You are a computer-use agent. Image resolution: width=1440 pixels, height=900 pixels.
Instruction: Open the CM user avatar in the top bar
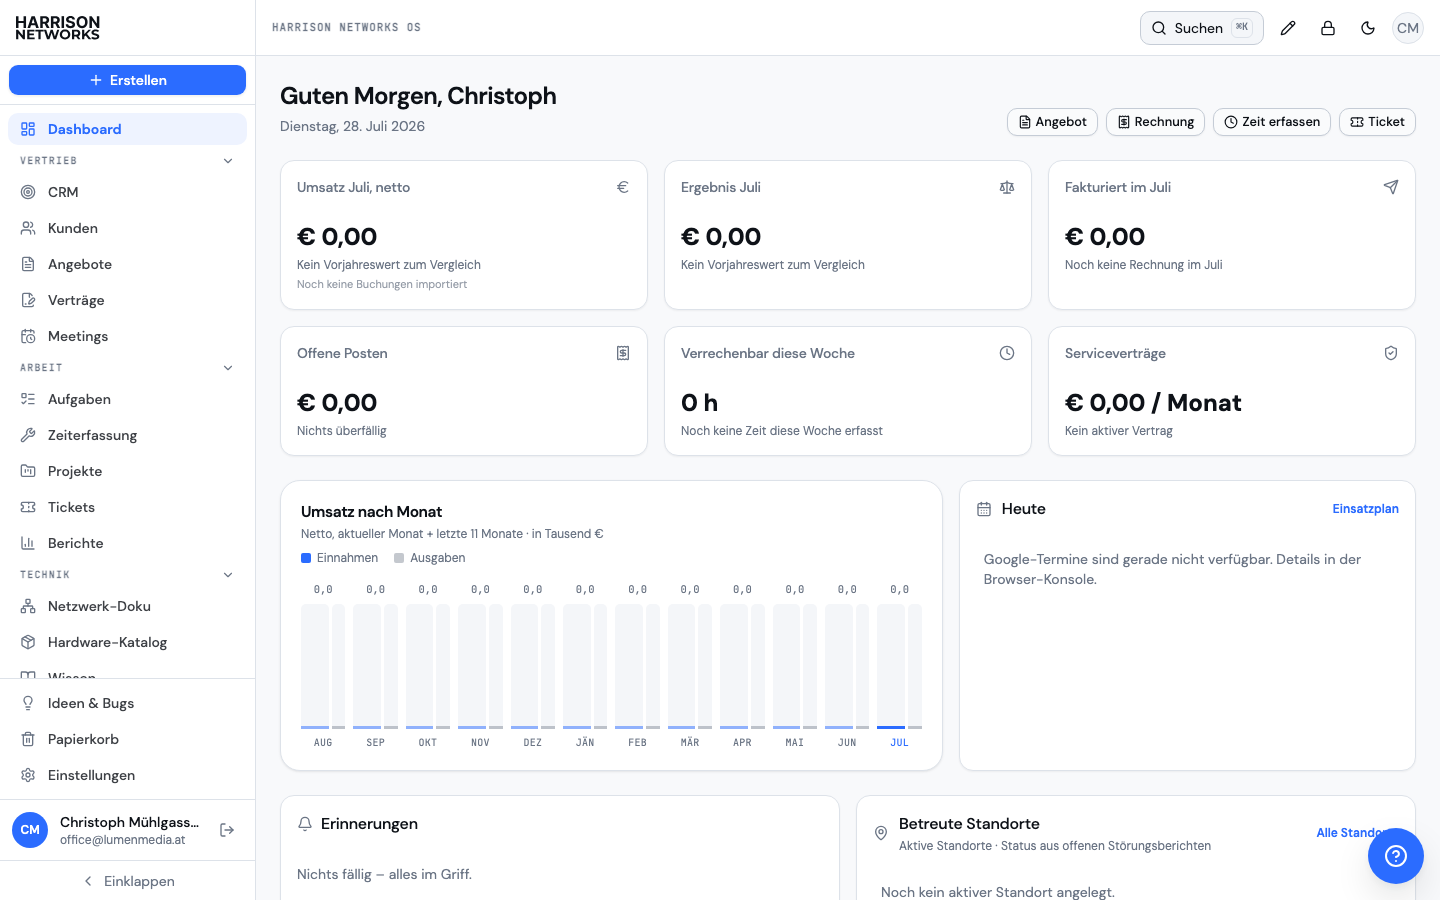(x=1408, y=28)
